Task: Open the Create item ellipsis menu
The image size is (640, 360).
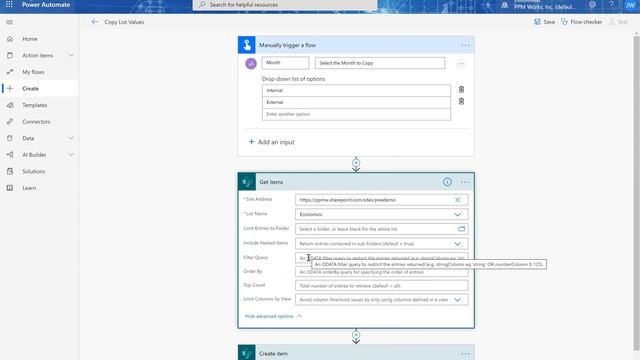Action: [465, 353]
